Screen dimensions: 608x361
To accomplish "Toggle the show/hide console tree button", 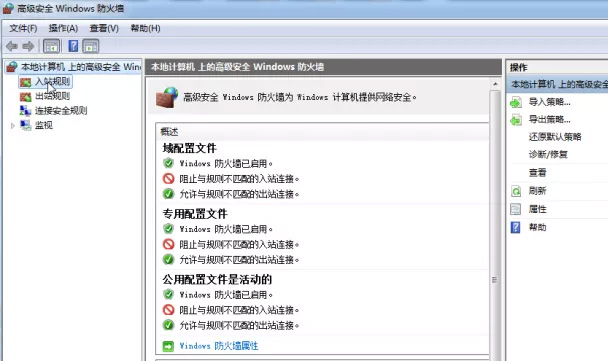I will point(51,46).
